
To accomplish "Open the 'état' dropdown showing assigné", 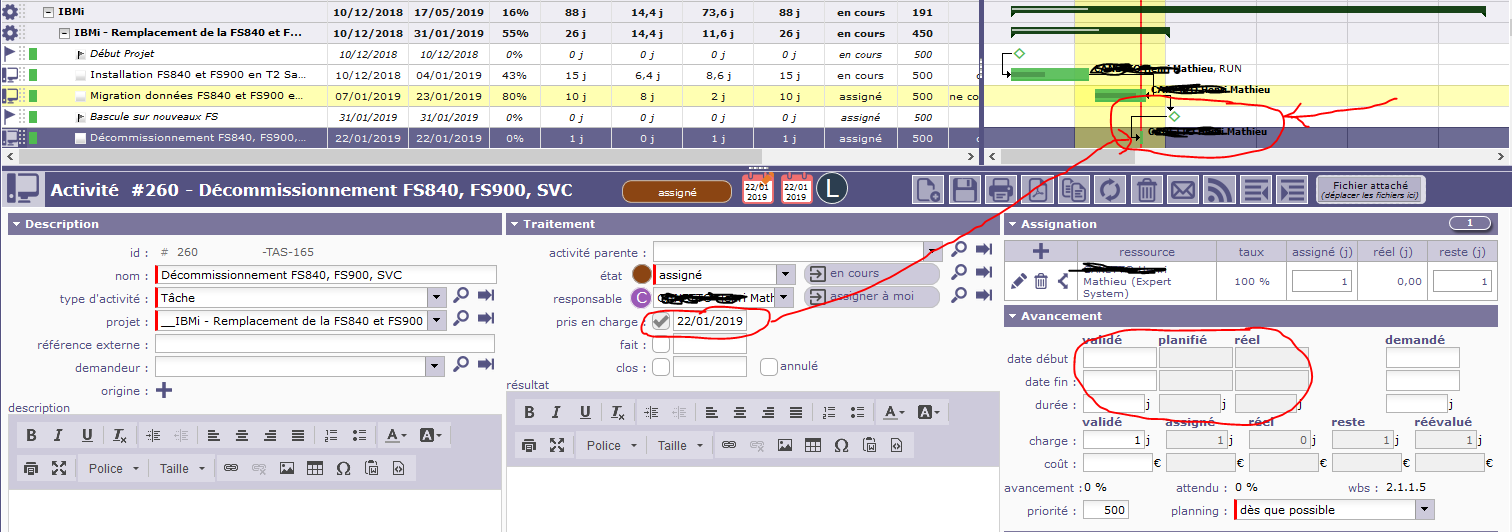I will click(787, 274).
